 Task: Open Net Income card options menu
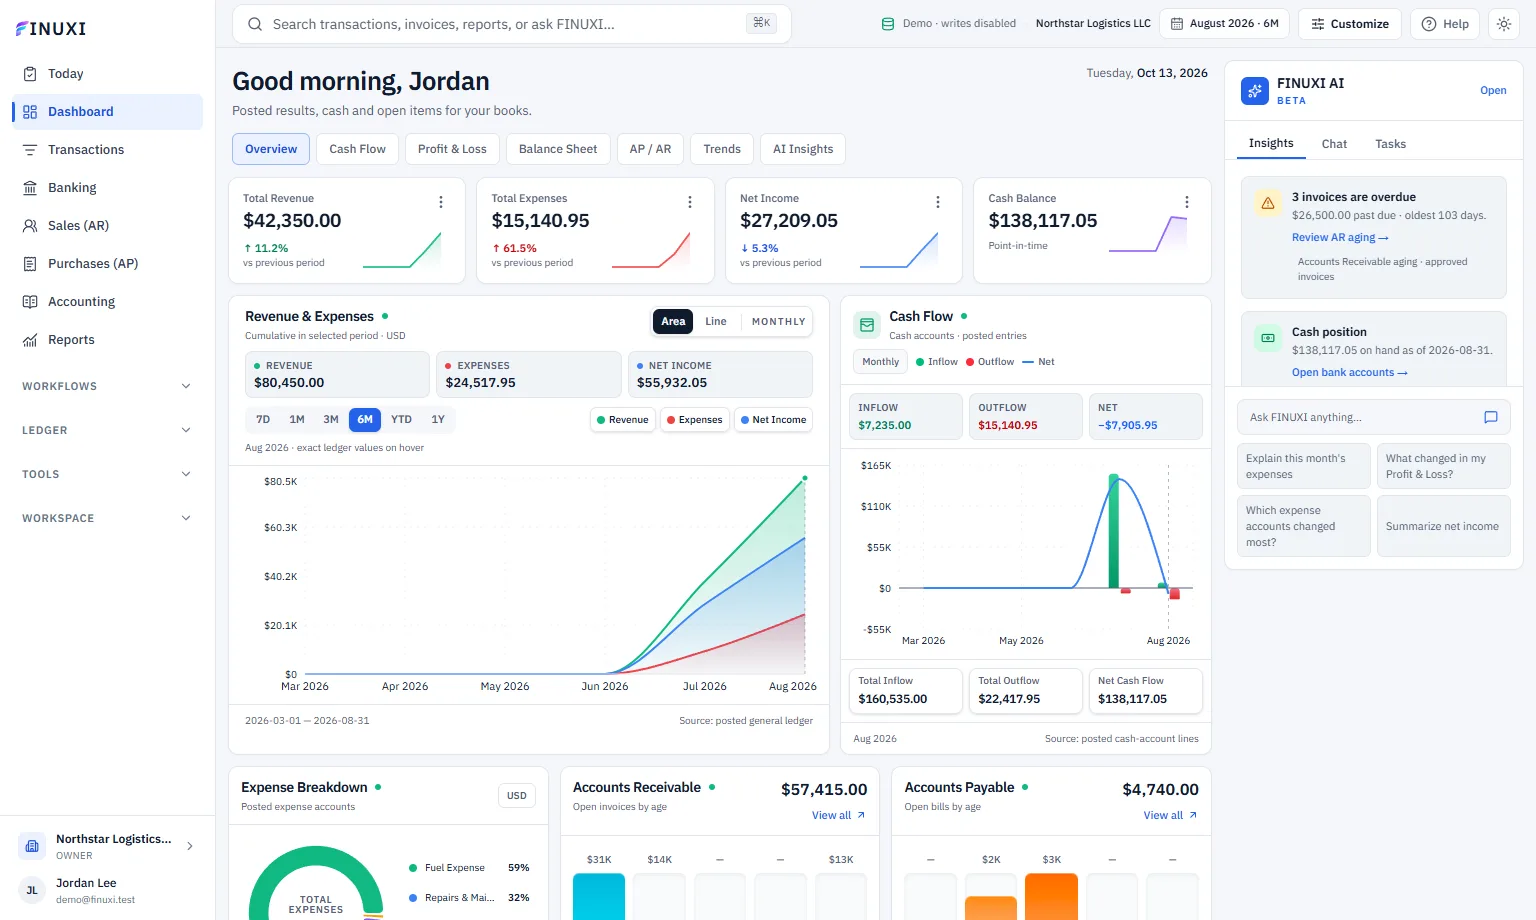coord(938,202)
